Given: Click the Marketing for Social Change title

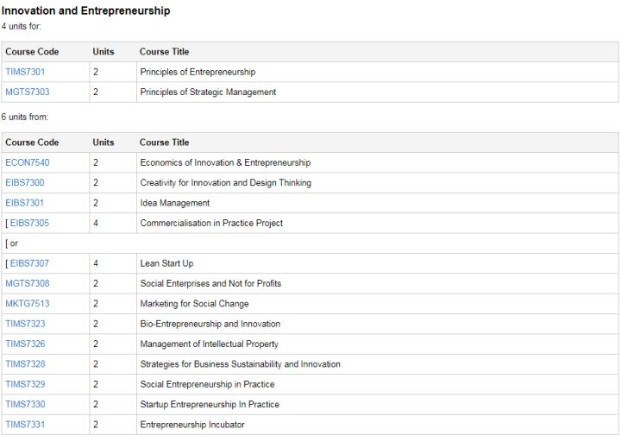Looking at the screenshot, I should click(194, 304).
